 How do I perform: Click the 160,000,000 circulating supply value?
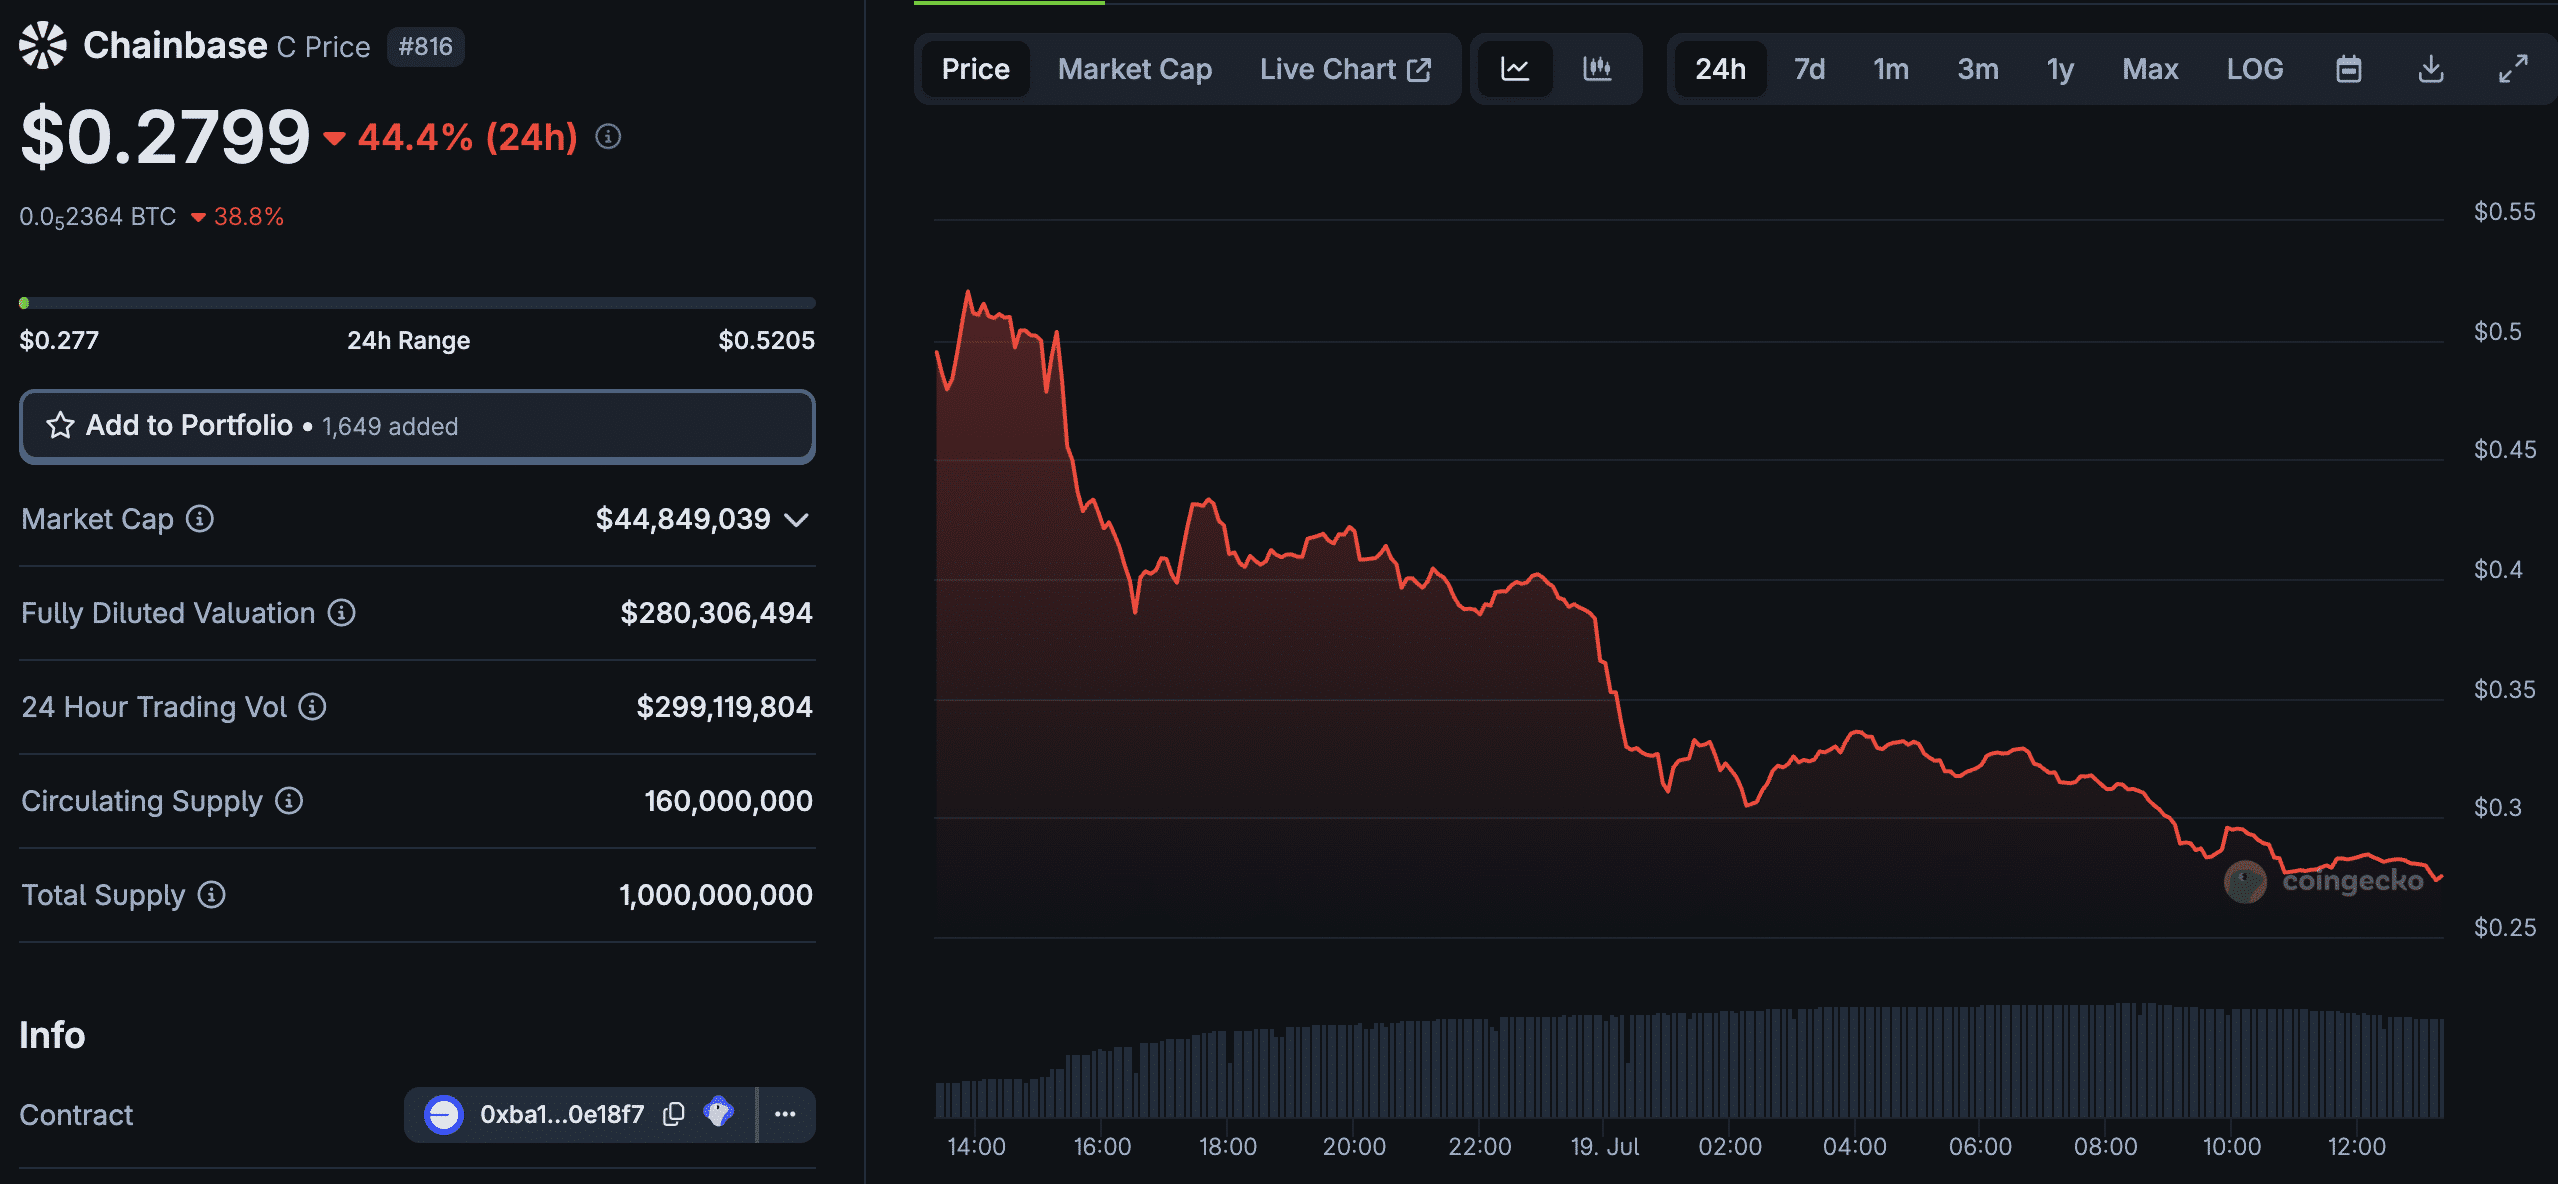point(728,800)
